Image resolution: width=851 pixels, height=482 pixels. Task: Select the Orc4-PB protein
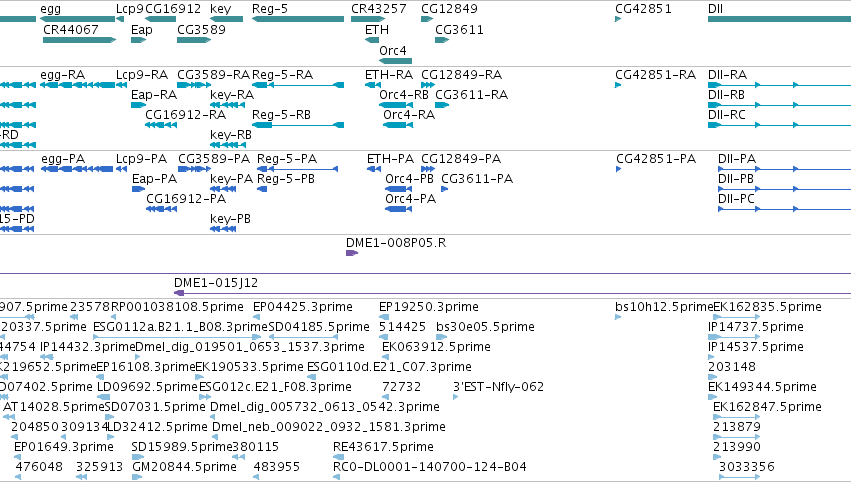click(x=398, y=189)
